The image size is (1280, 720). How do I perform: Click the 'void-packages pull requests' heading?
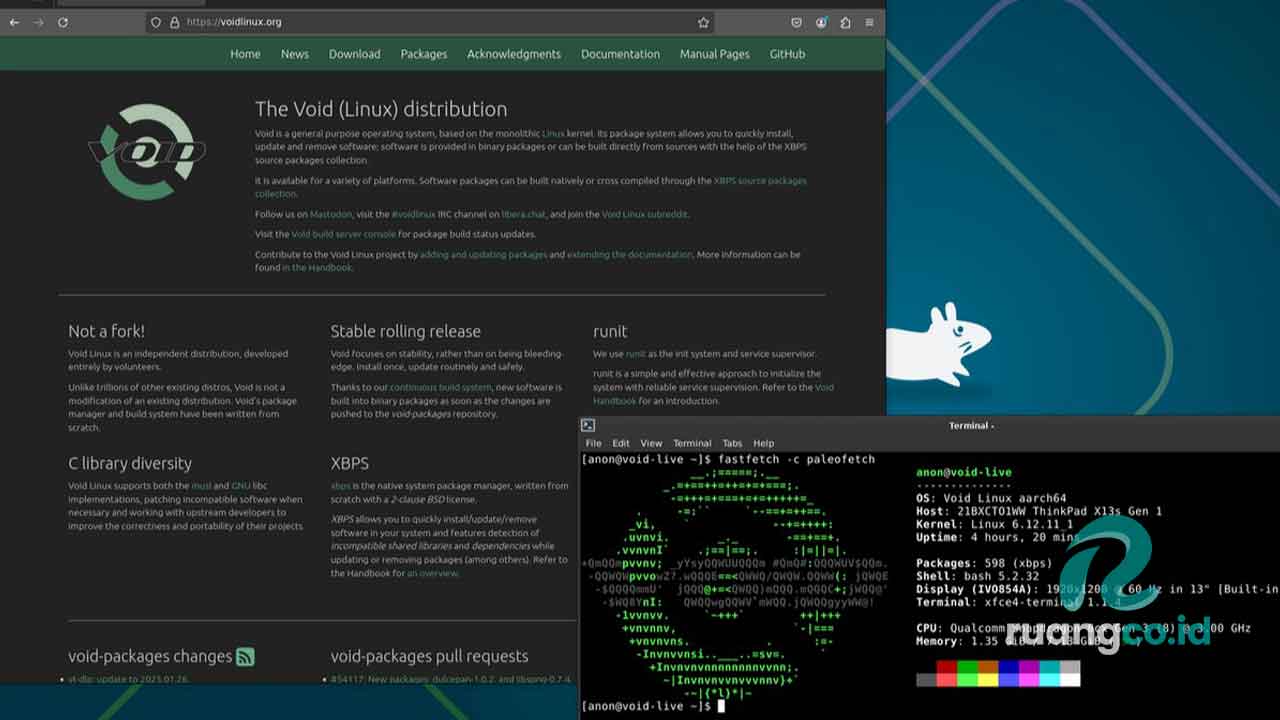click(430, 656)
